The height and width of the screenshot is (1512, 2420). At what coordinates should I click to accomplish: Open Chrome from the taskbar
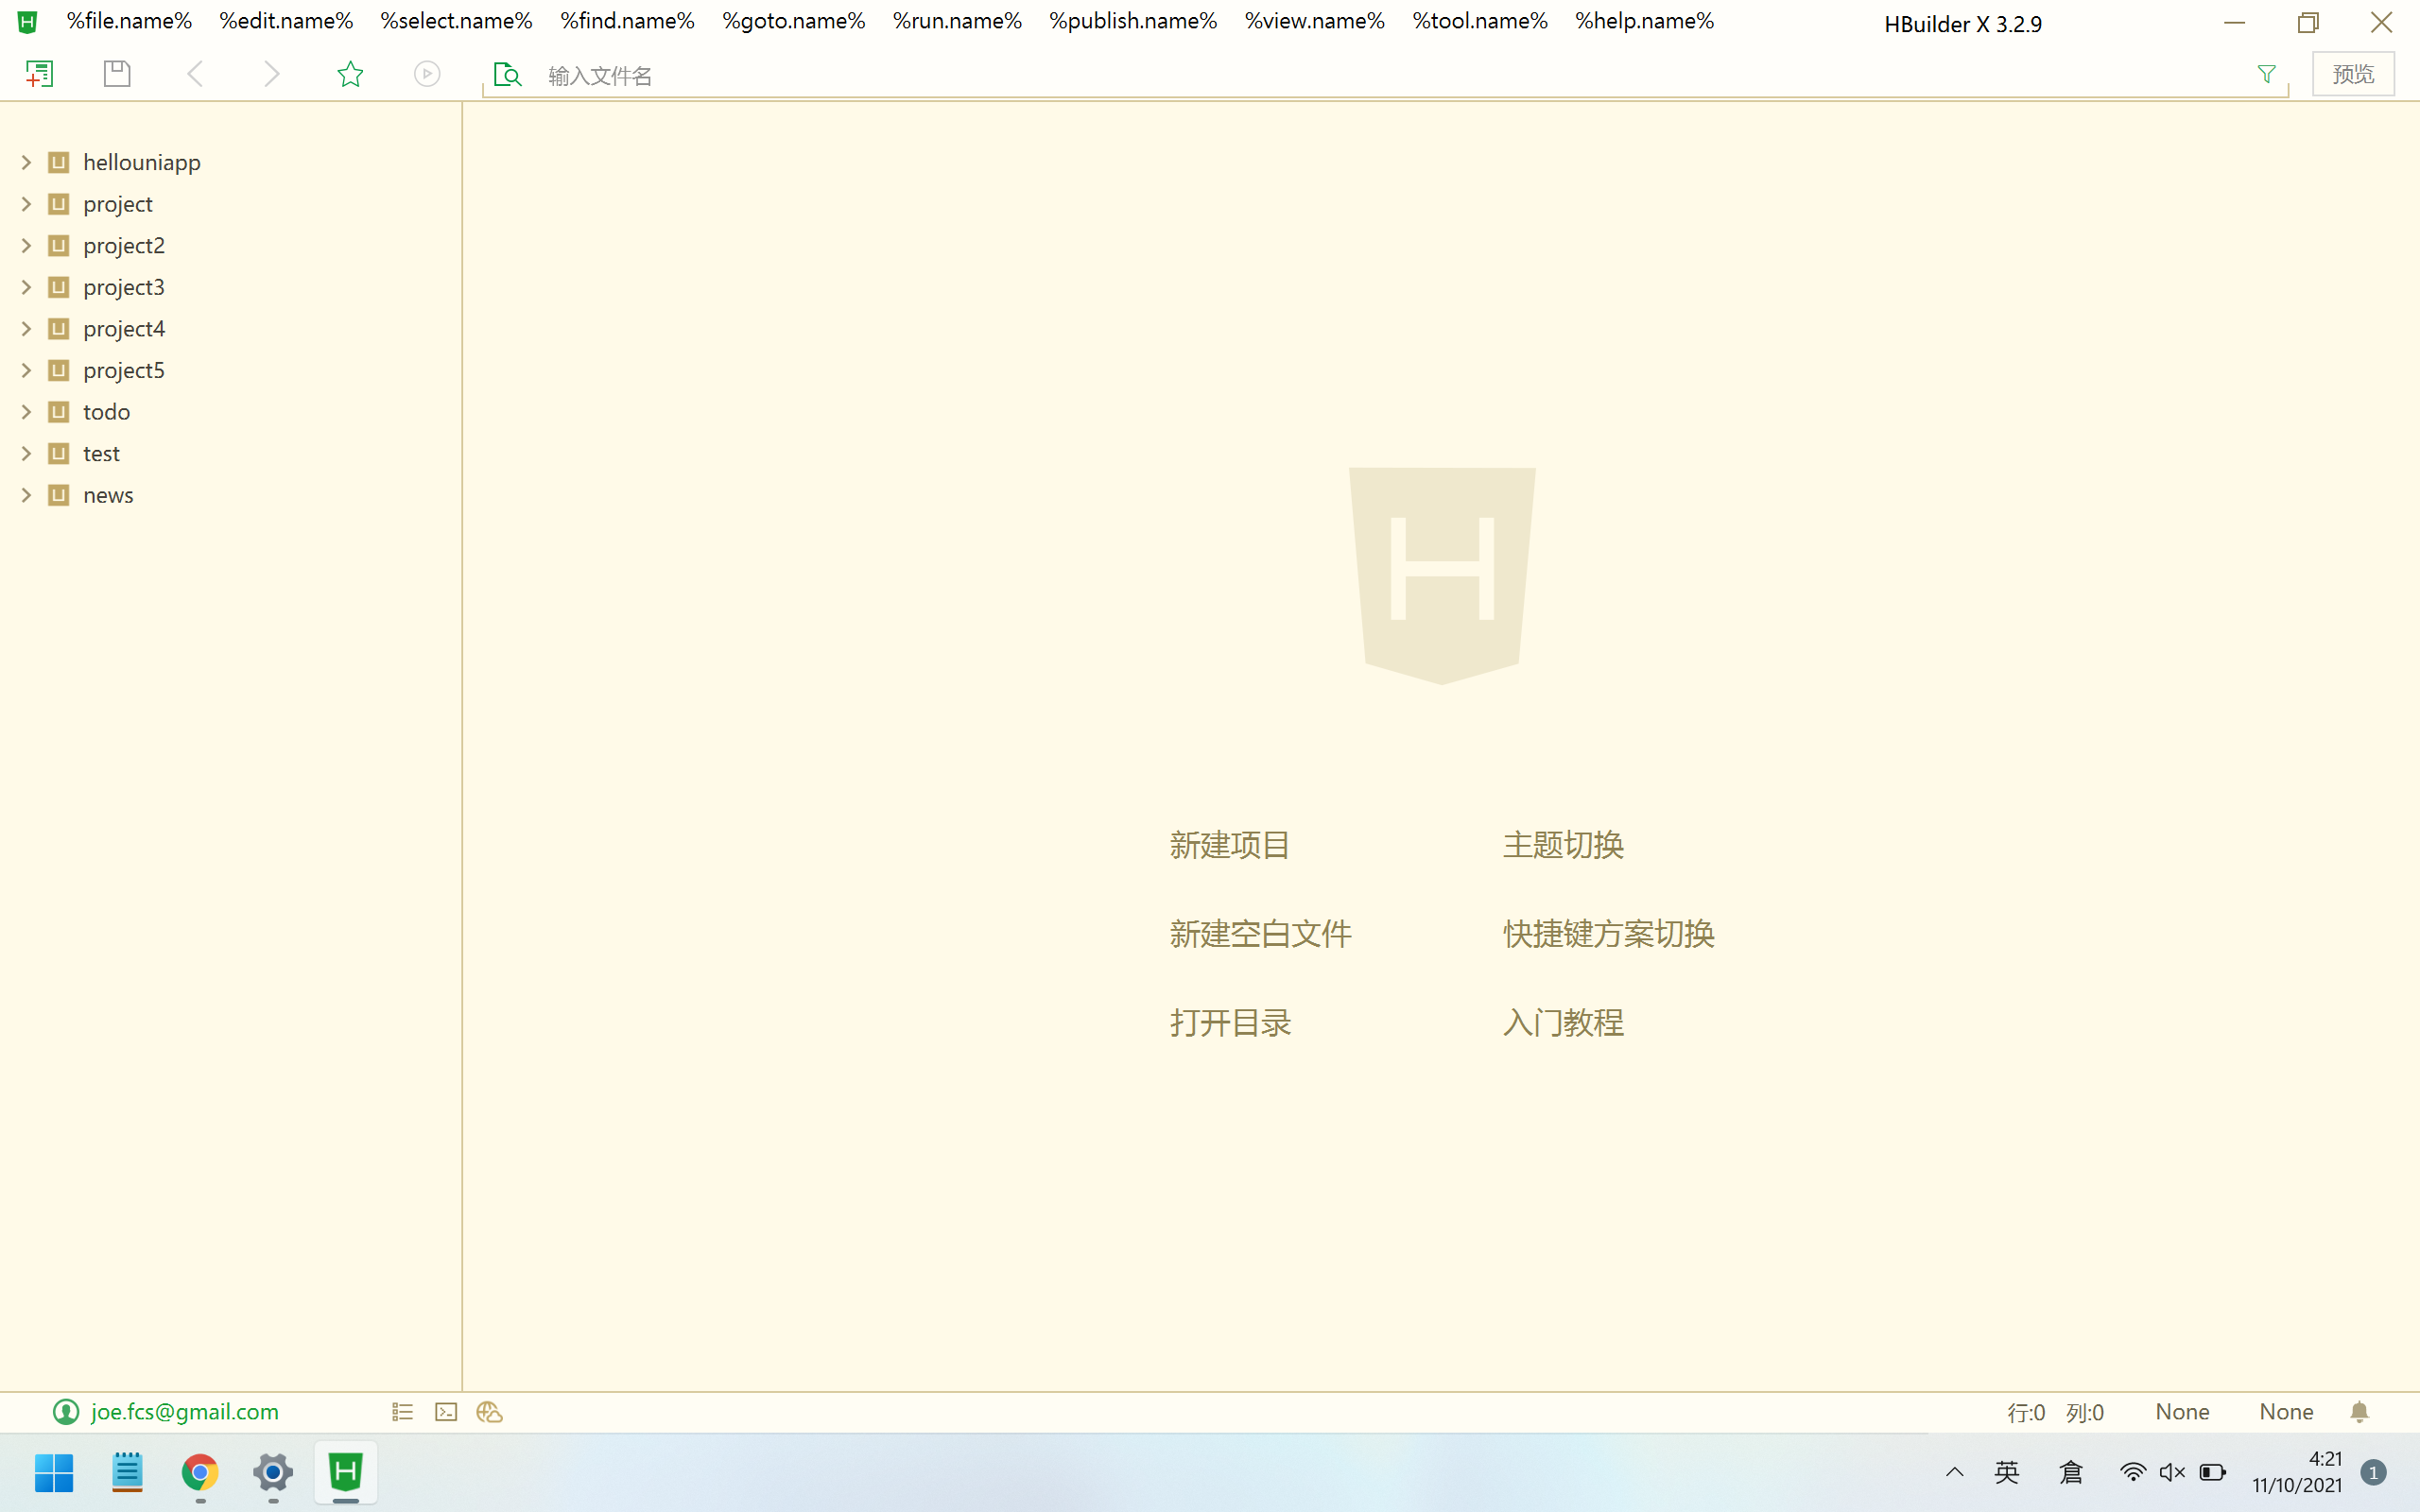200,1472
